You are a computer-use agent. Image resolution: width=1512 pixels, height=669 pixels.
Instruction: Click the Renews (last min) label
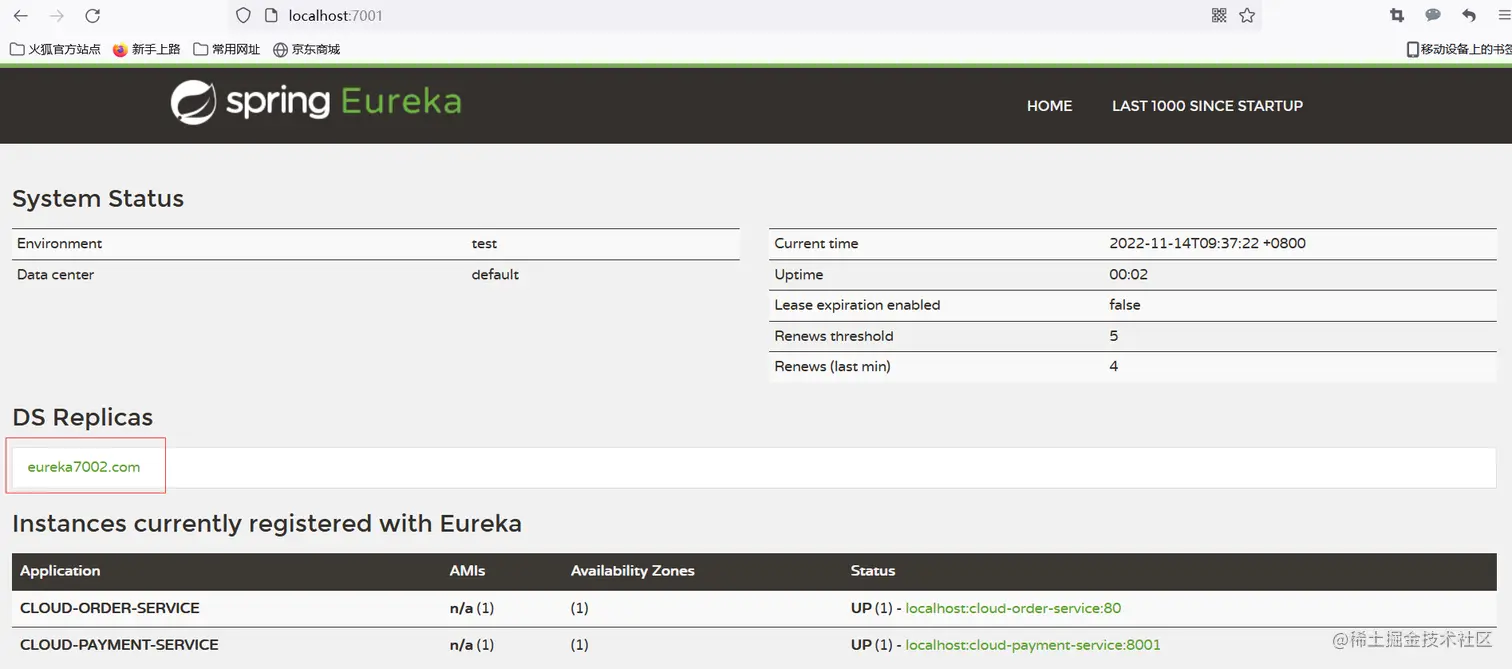(x=832, y=367)
